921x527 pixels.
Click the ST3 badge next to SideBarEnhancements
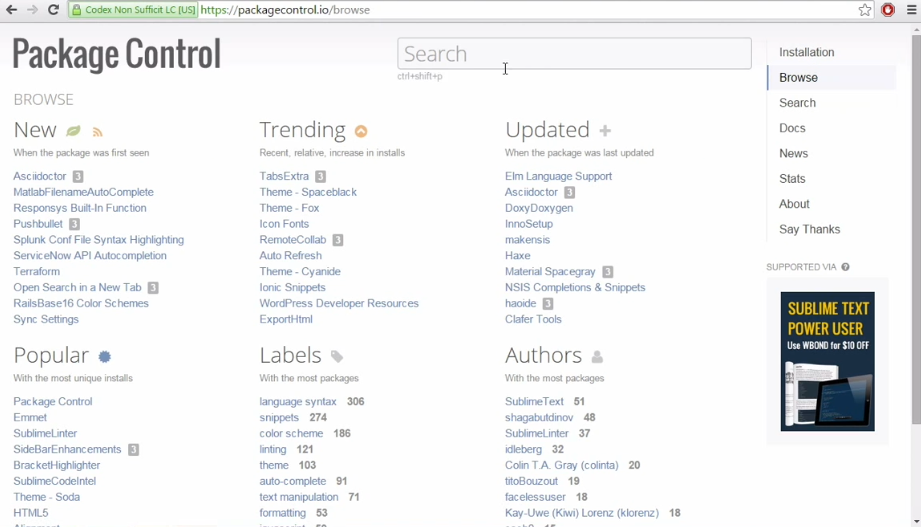133,449
